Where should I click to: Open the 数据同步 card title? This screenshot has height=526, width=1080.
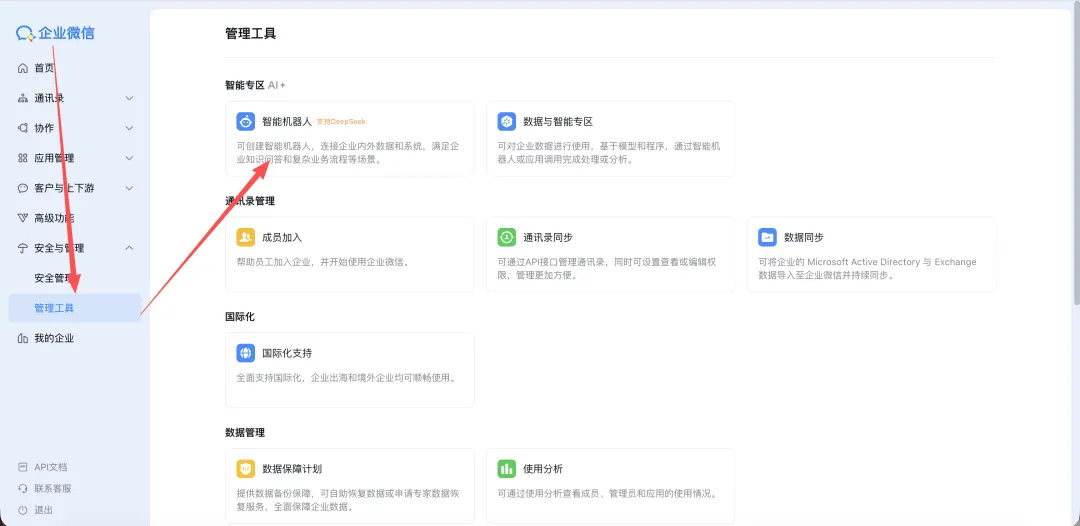pos(804,238)
